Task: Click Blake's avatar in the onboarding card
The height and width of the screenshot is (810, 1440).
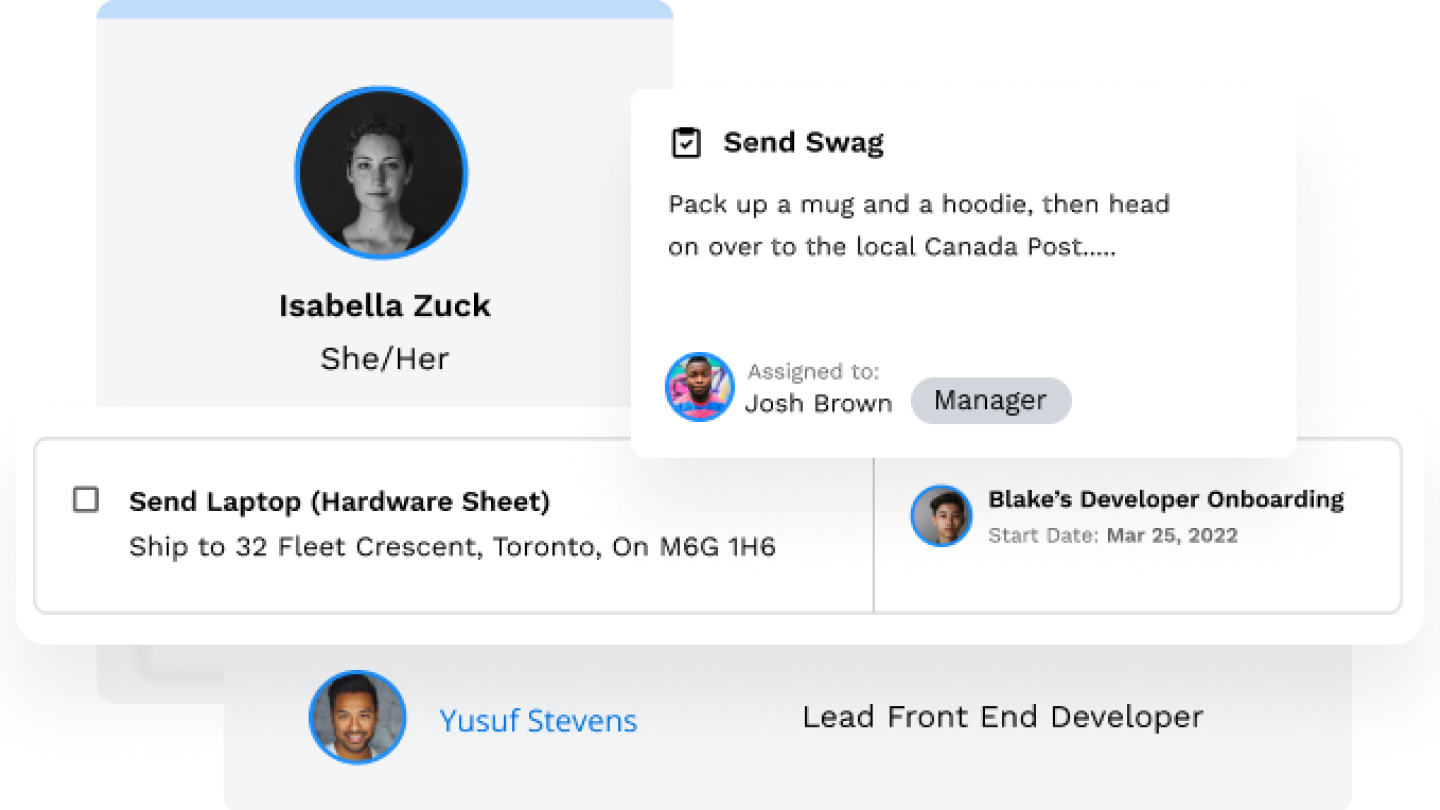Action: (941, 516)
